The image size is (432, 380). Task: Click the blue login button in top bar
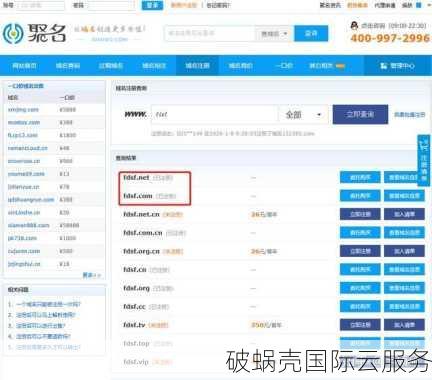[x=152, y=5]
